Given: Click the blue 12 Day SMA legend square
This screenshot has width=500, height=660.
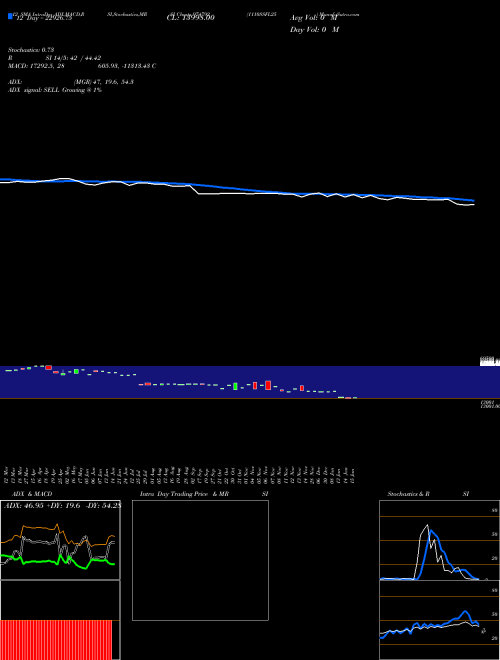Looking at the screenshot, I should coord(10,16).
